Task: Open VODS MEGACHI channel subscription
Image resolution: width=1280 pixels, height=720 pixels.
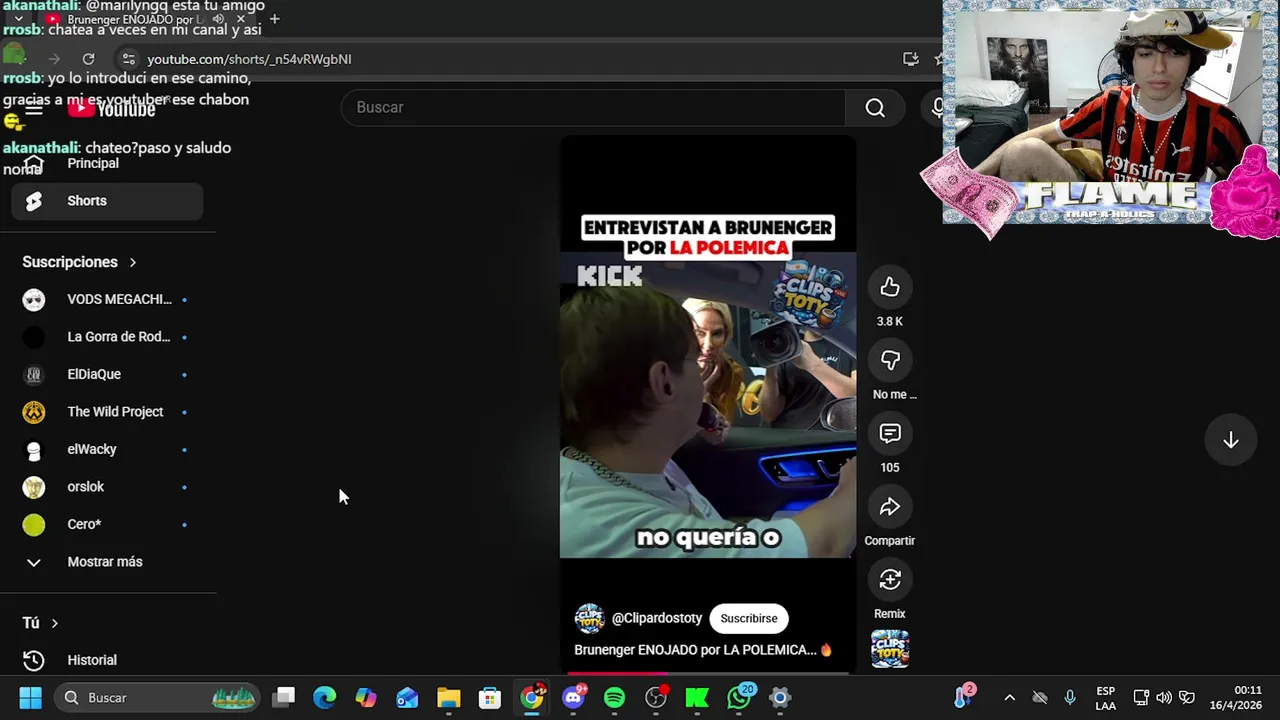Action: 108,299
